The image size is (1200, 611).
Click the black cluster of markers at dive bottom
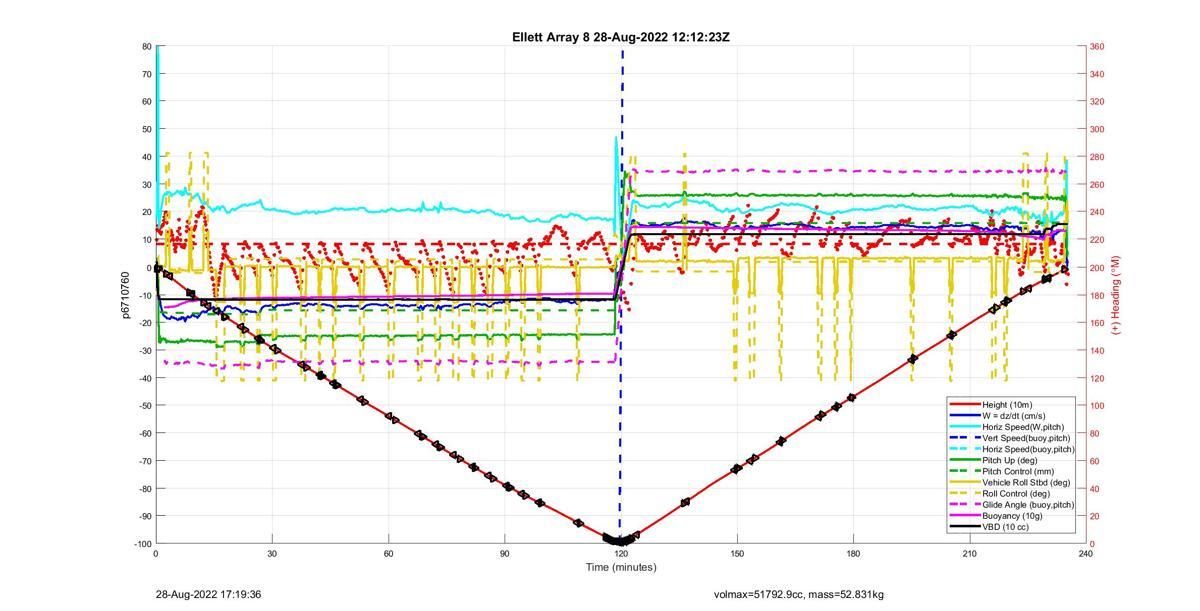pos(619,540)
